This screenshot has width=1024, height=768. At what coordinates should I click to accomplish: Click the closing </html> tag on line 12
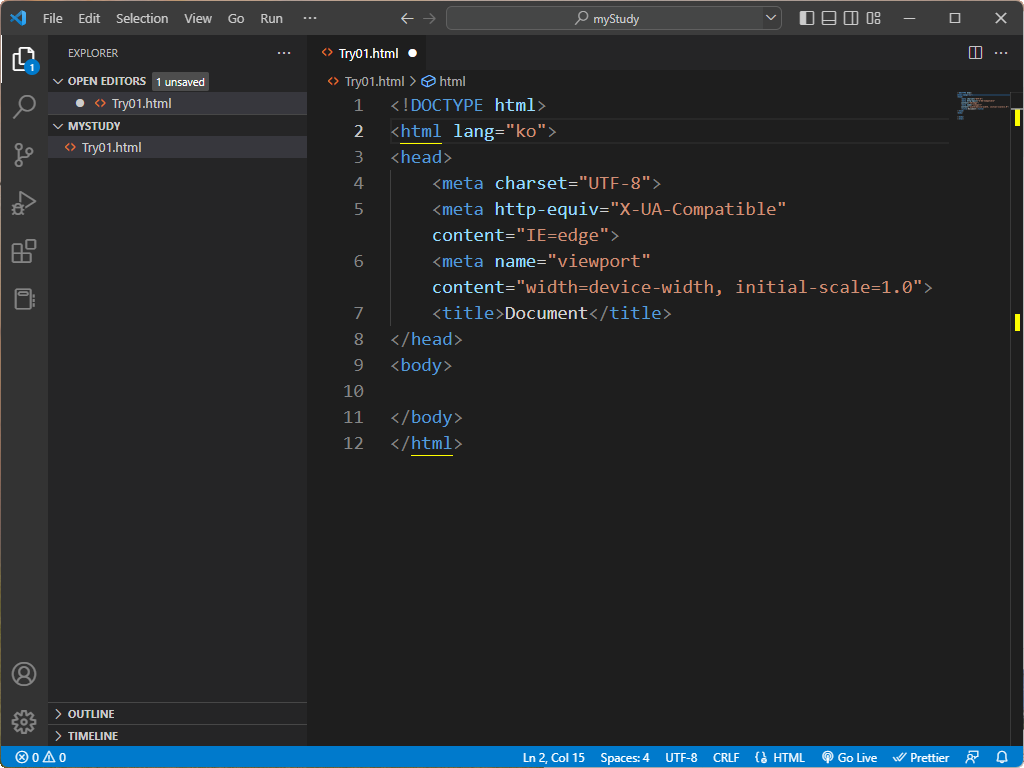click(x=426, y=443)
